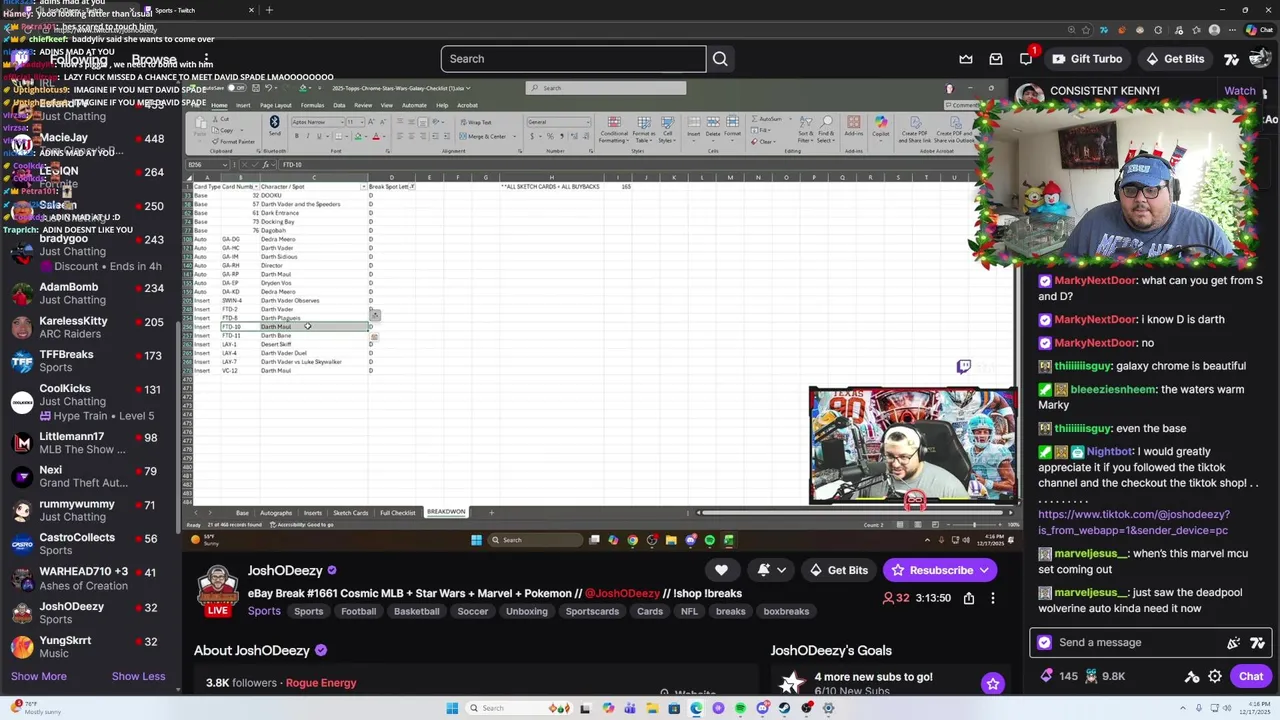The width and height of the screenshot is (1280, 720).
Task: Click Wrap Text in Excel ribbon
Action: (x=475, y=122)
